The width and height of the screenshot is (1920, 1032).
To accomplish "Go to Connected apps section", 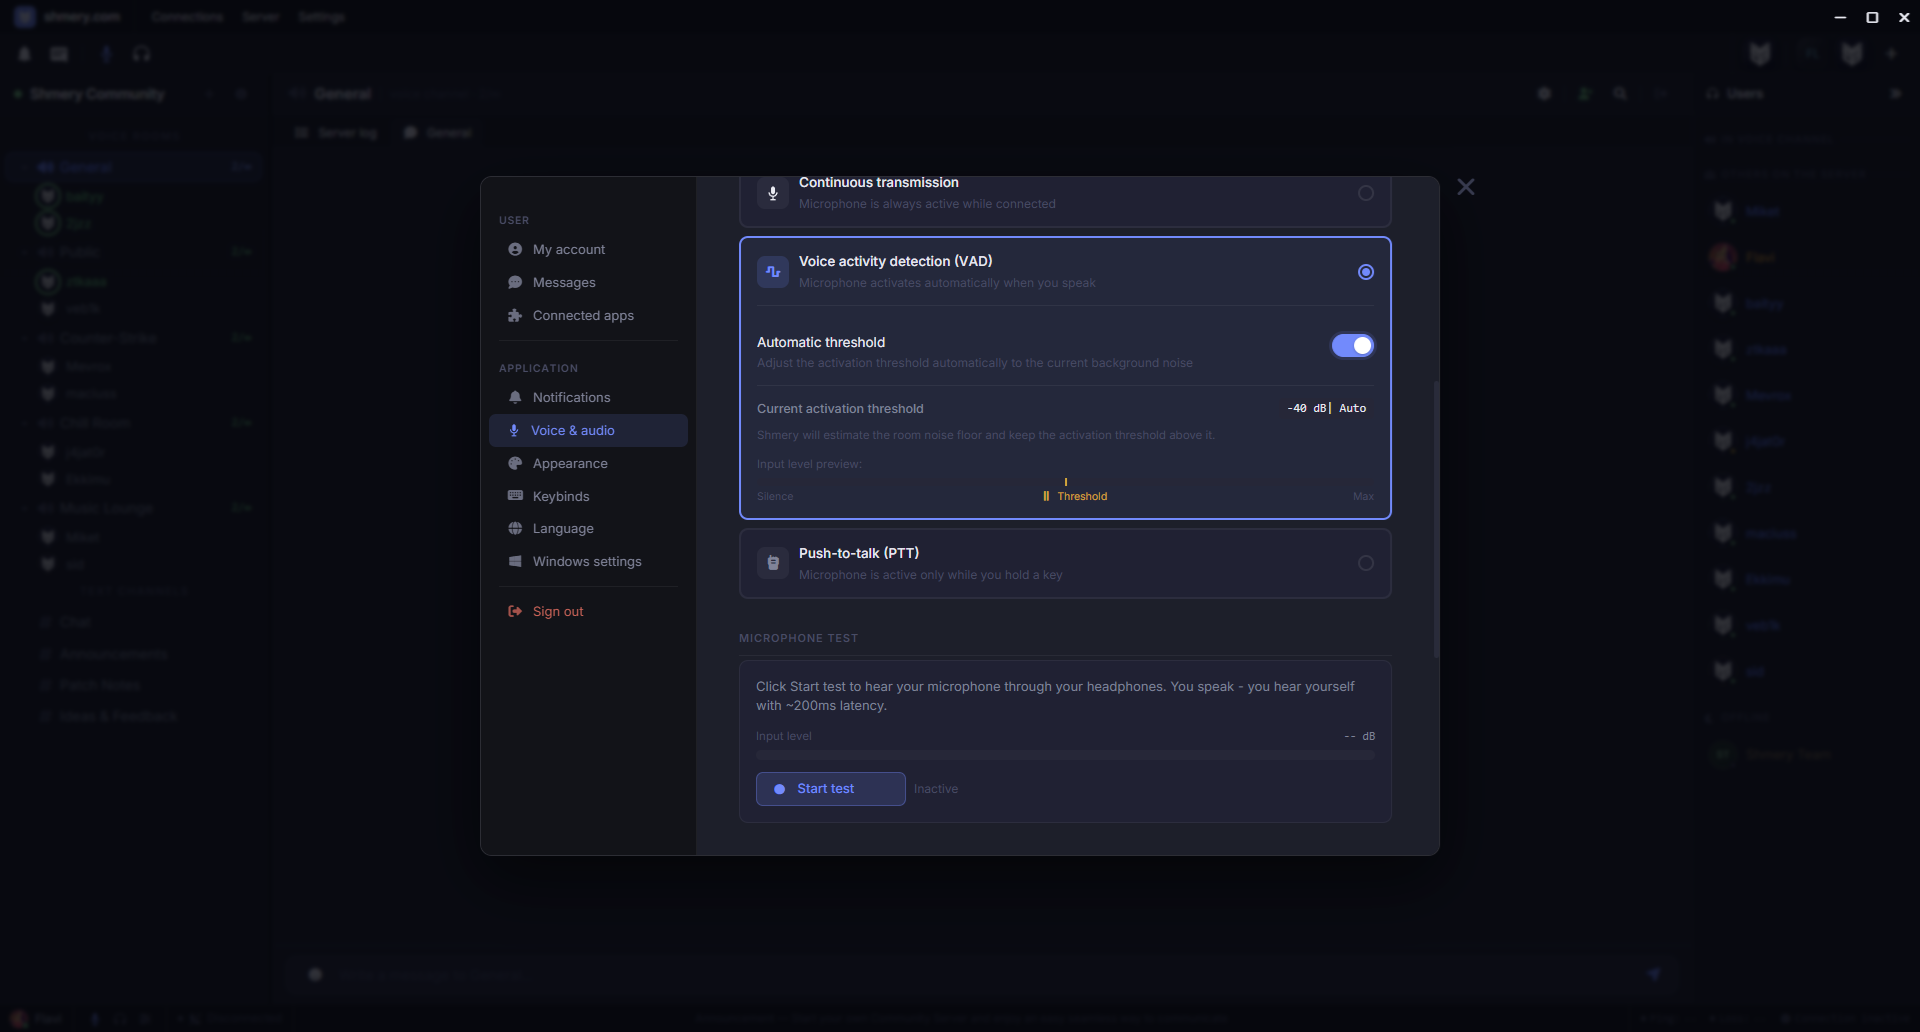I will click(588, 315).
